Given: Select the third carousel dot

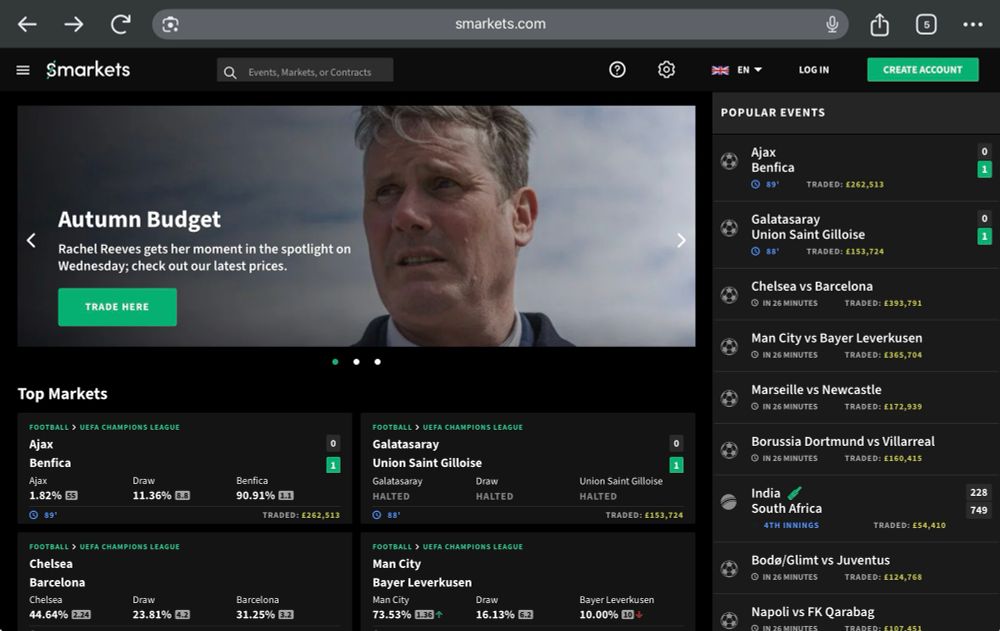Looking at the screenshot, I should pos(378,362).
